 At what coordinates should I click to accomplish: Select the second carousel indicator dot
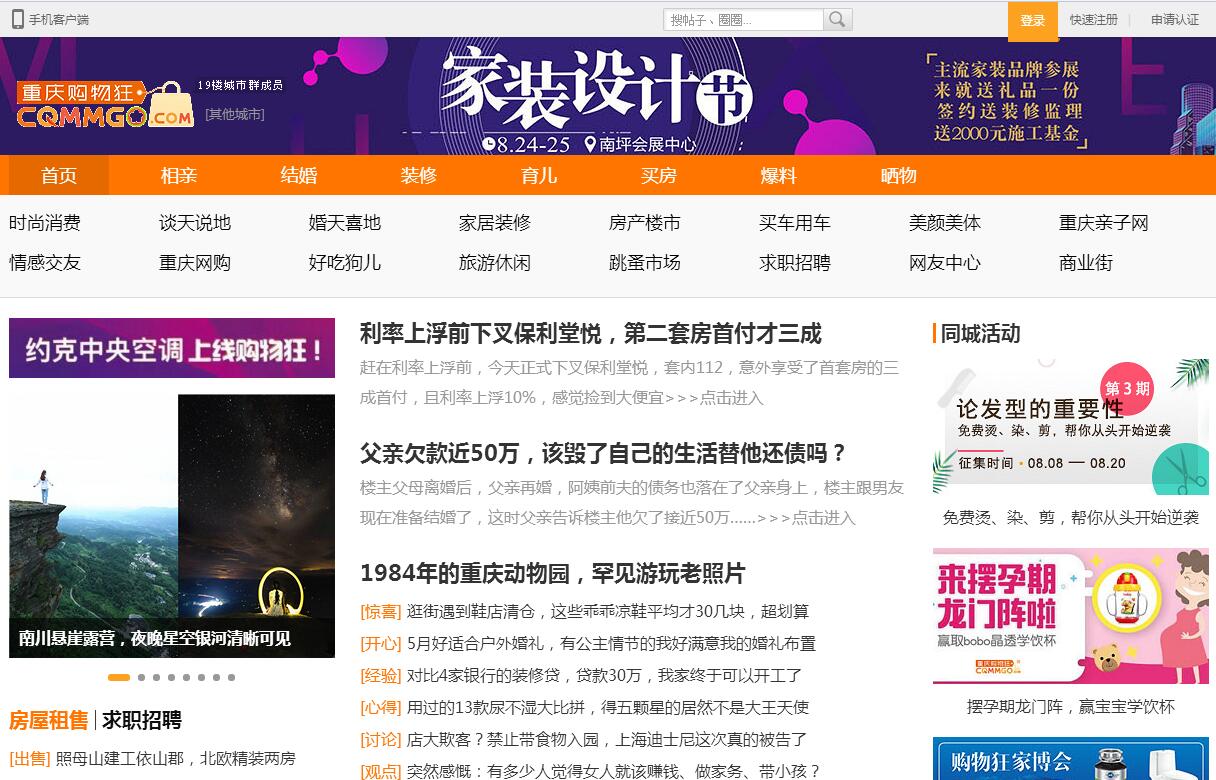[x=141, y=677]
